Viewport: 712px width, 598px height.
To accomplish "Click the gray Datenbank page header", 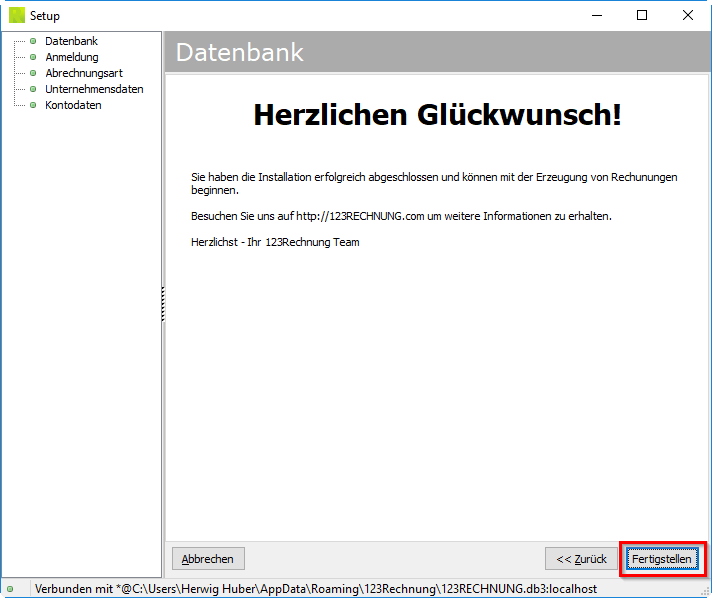I will pos(437,52).
